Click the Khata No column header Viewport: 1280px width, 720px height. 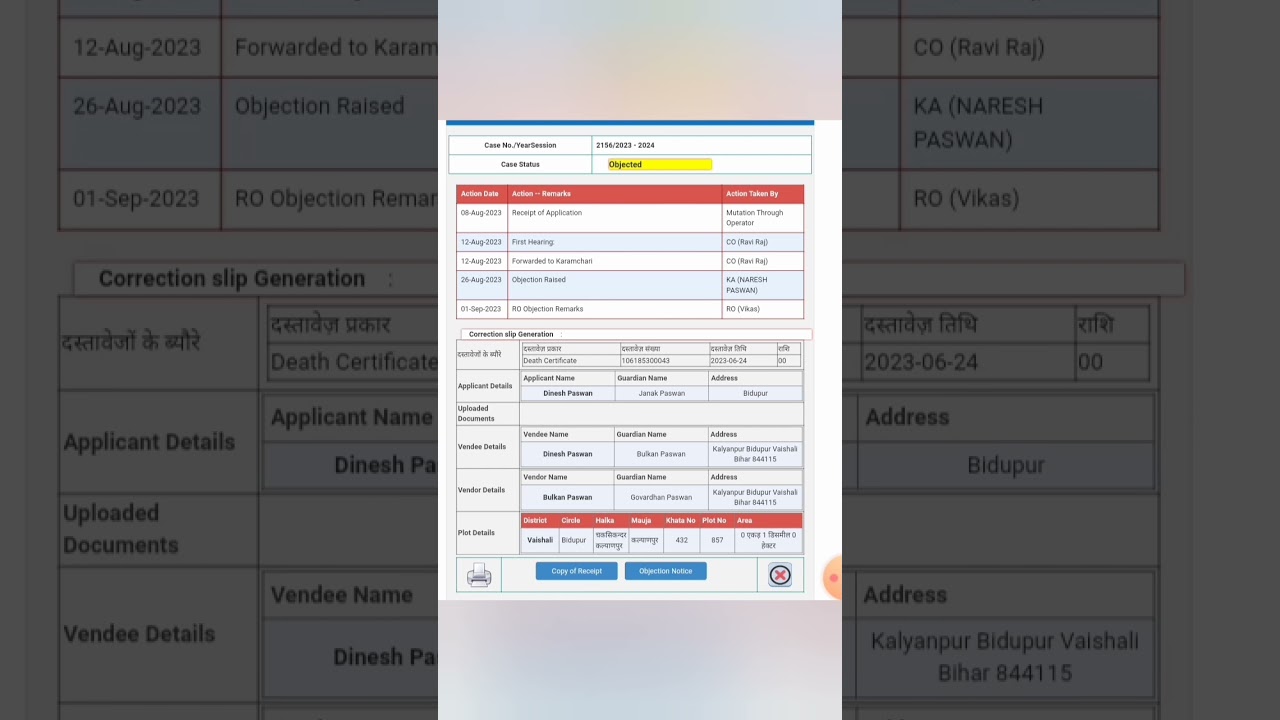(681, 520)
